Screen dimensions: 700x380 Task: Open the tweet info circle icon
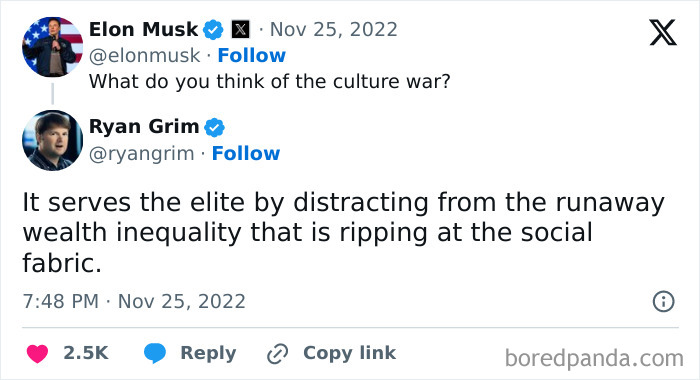[x=663, y=301]
